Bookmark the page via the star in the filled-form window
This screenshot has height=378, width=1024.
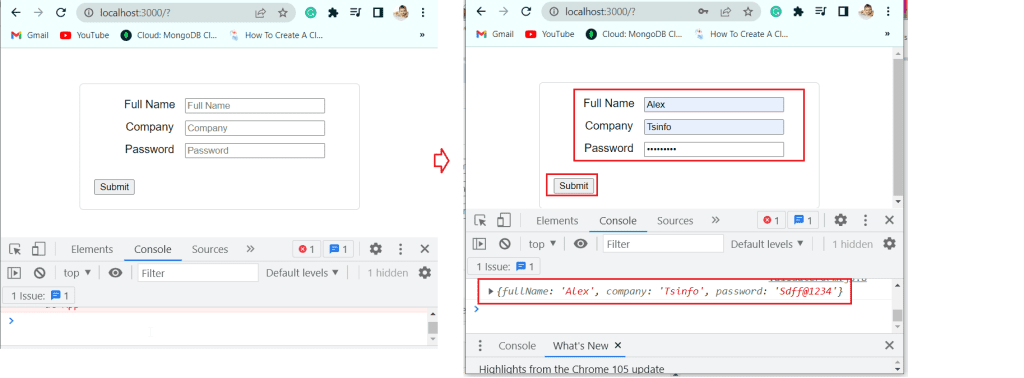pos(747,12)
